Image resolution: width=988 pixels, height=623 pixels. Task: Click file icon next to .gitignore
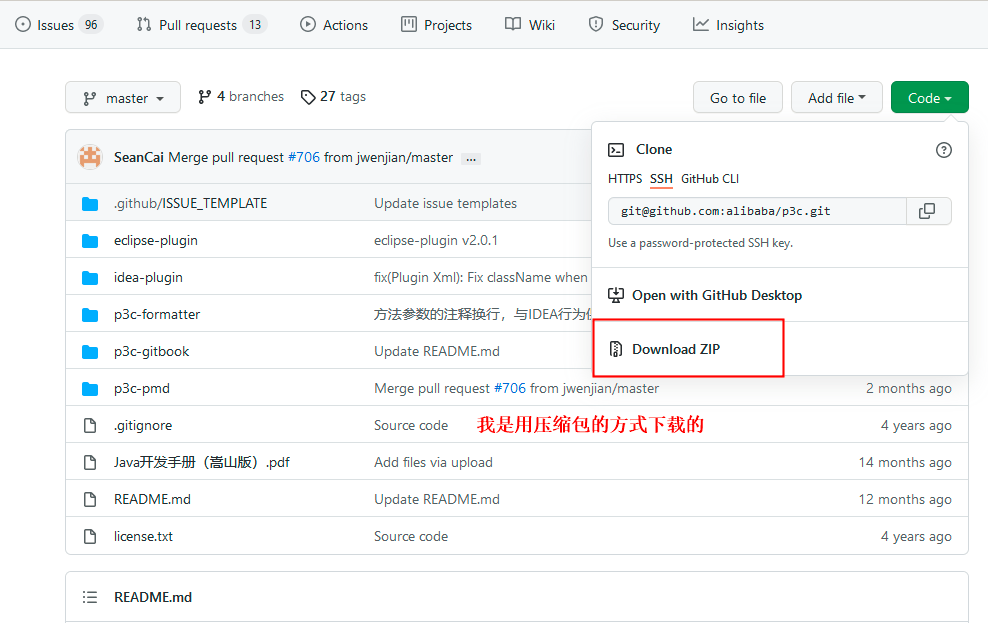pyautogui.click(x=90, y=425)
